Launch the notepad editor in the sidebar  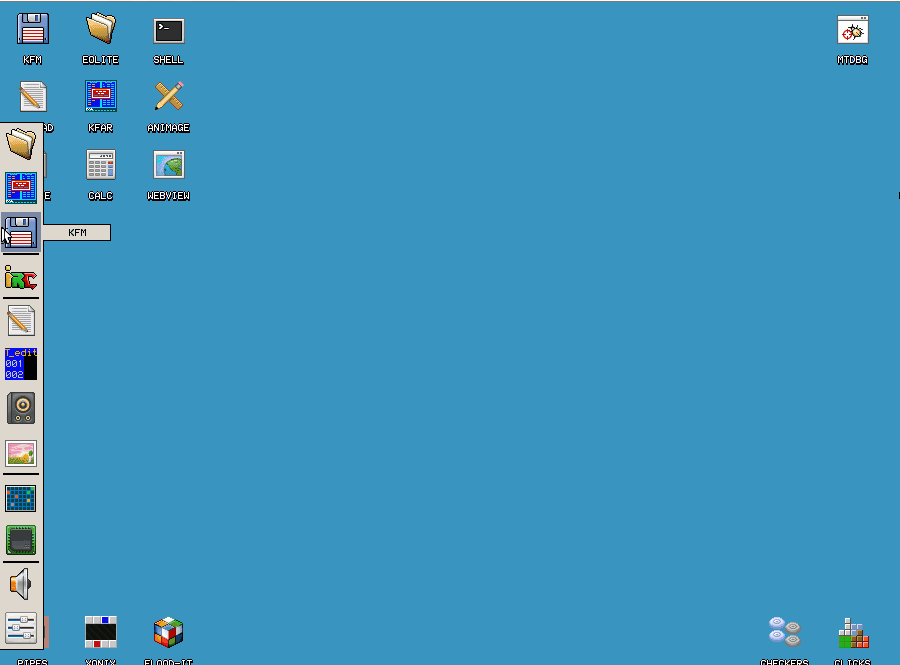click(x=21, y=321)
